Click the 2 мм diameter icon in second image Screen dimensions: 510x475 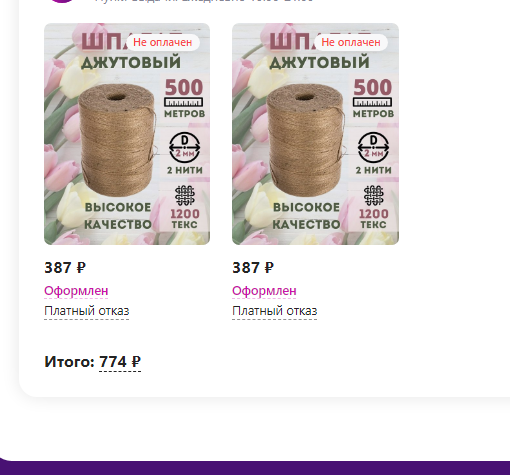point(373,147)
